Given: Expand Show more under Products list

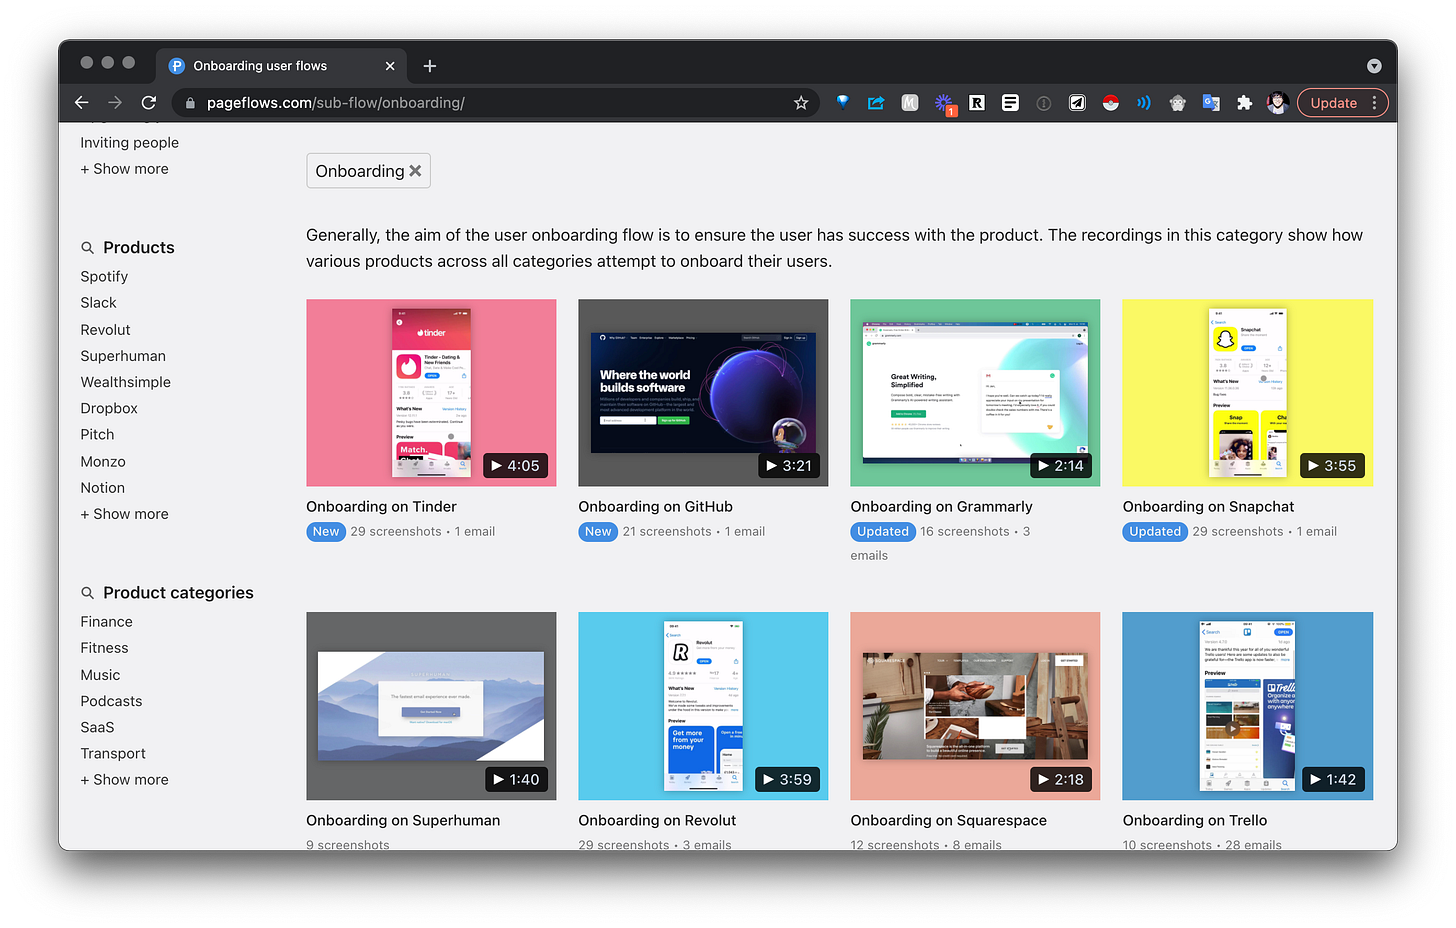Looking at the screenshot, I should 125,514.
